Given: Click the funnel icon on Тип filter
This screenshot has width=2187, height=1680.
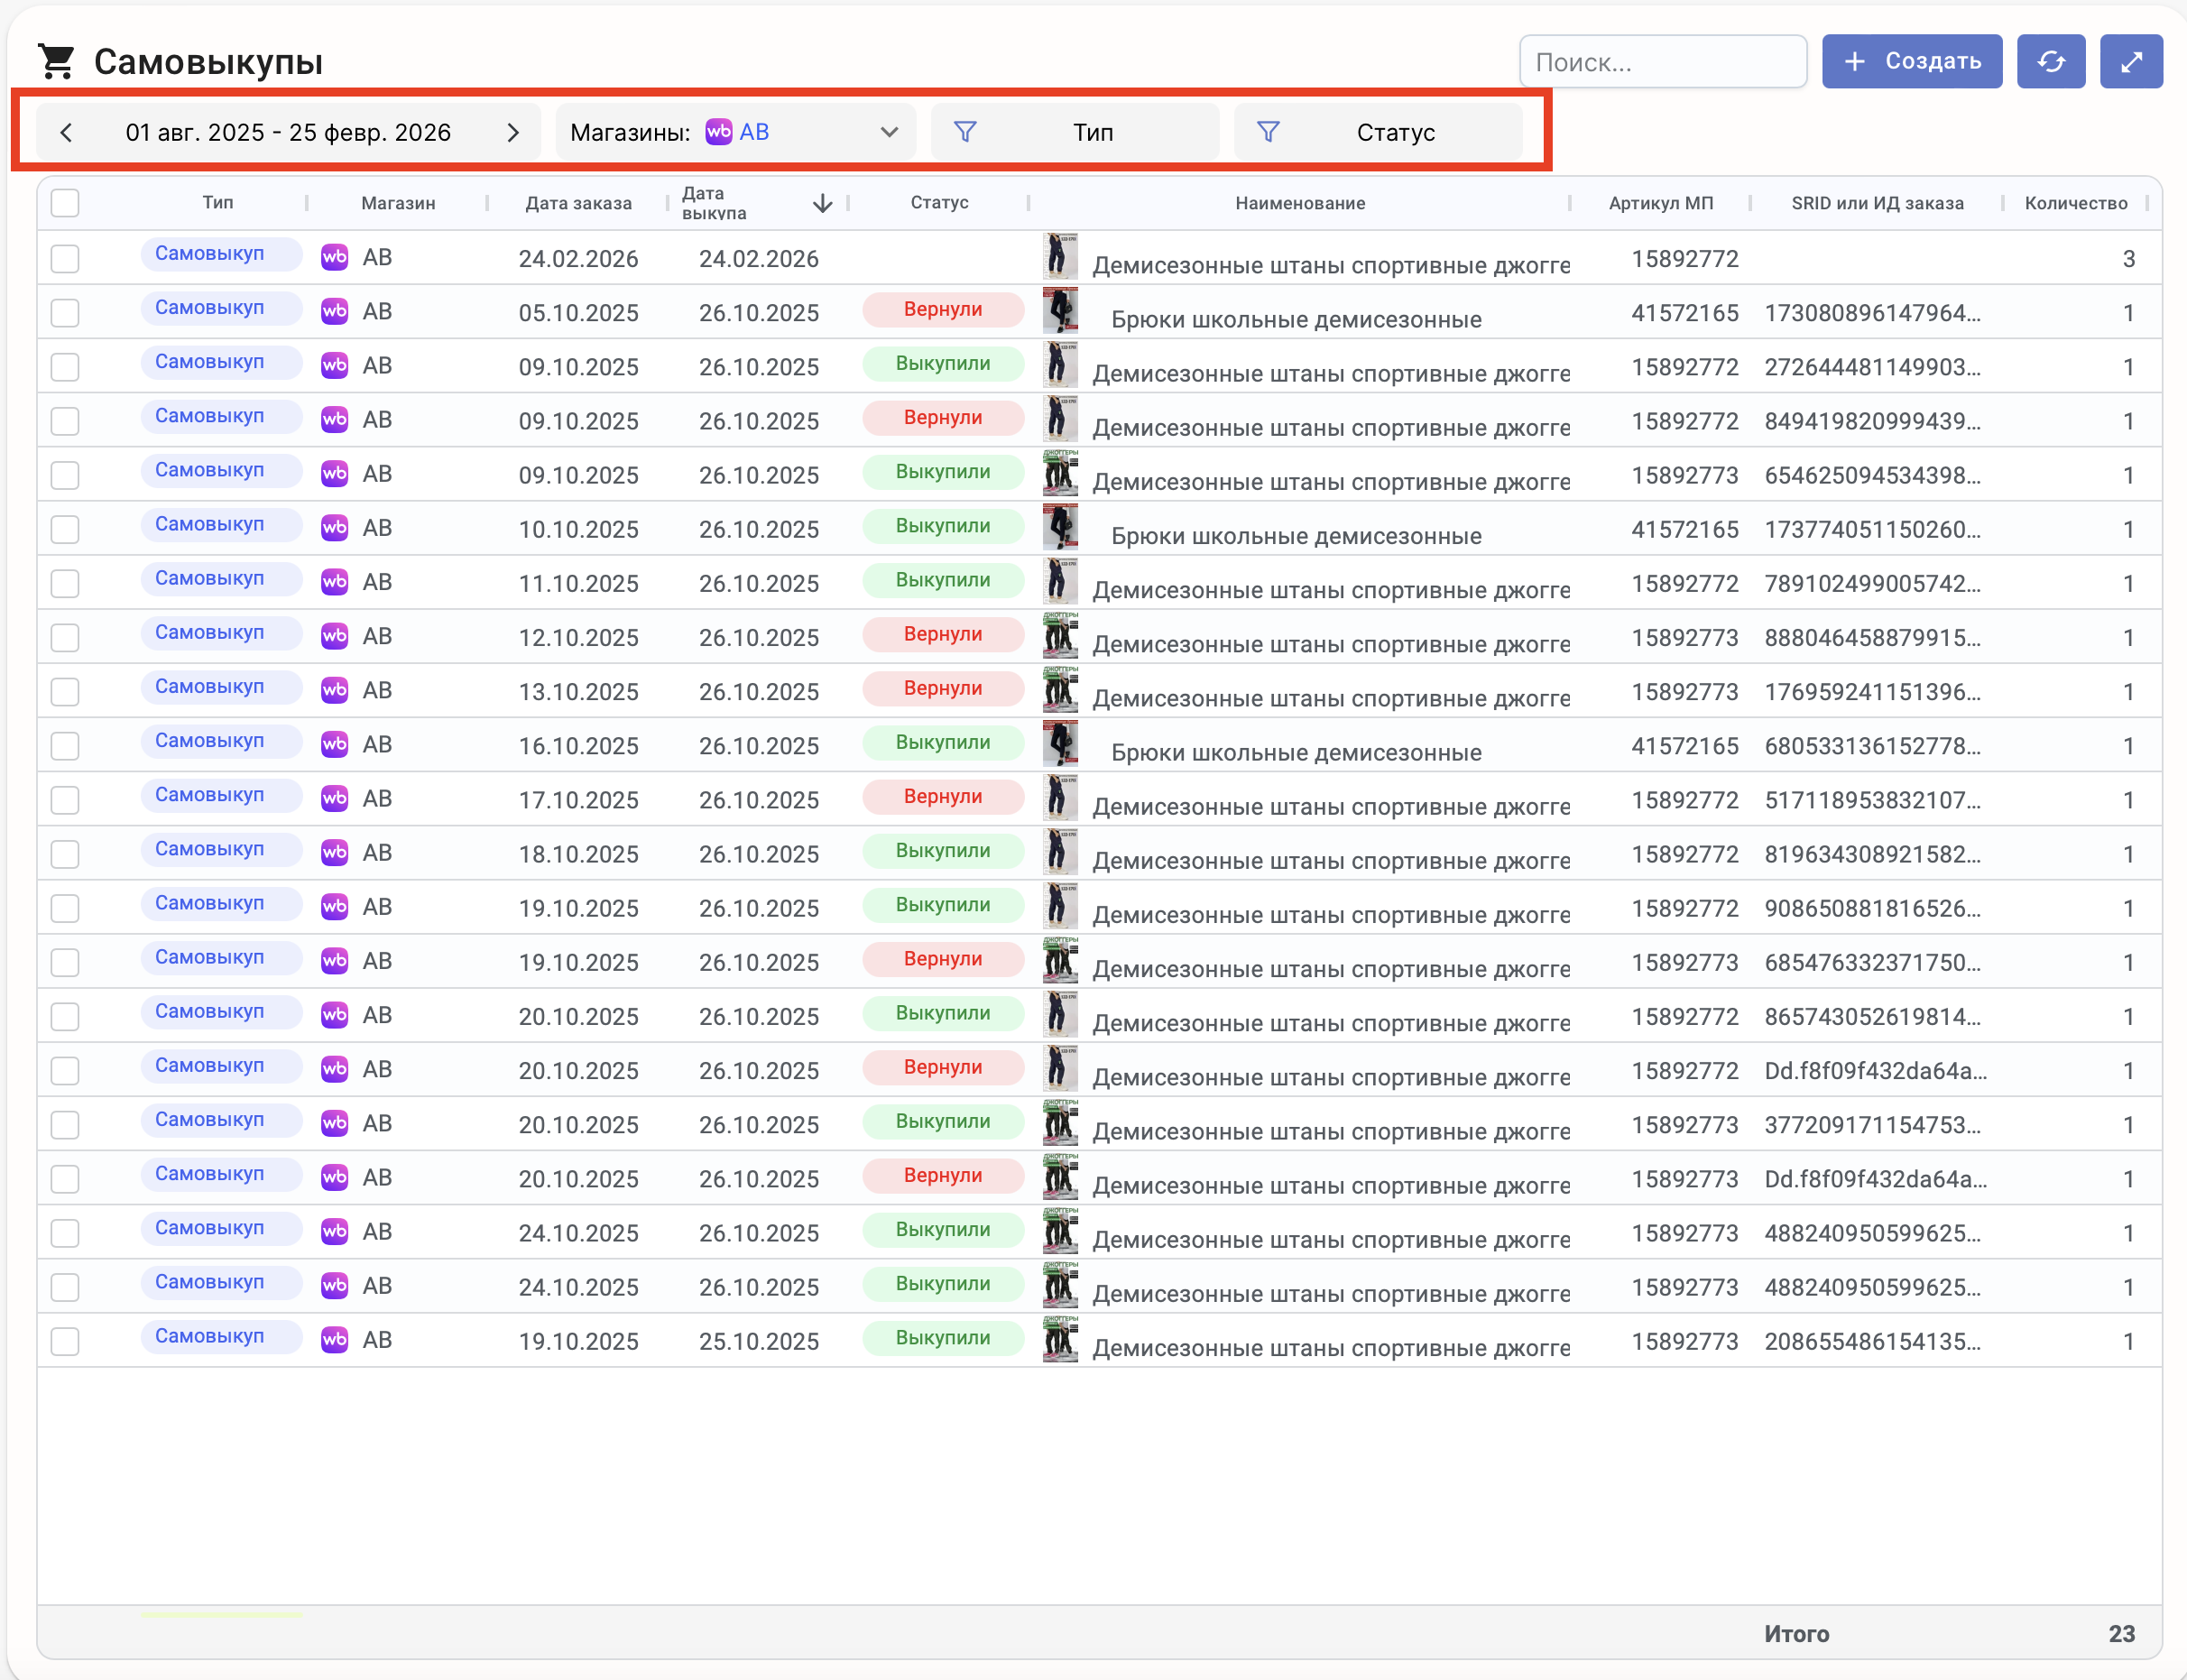Looking at the screenshot, I should click(x=965, y=132).
